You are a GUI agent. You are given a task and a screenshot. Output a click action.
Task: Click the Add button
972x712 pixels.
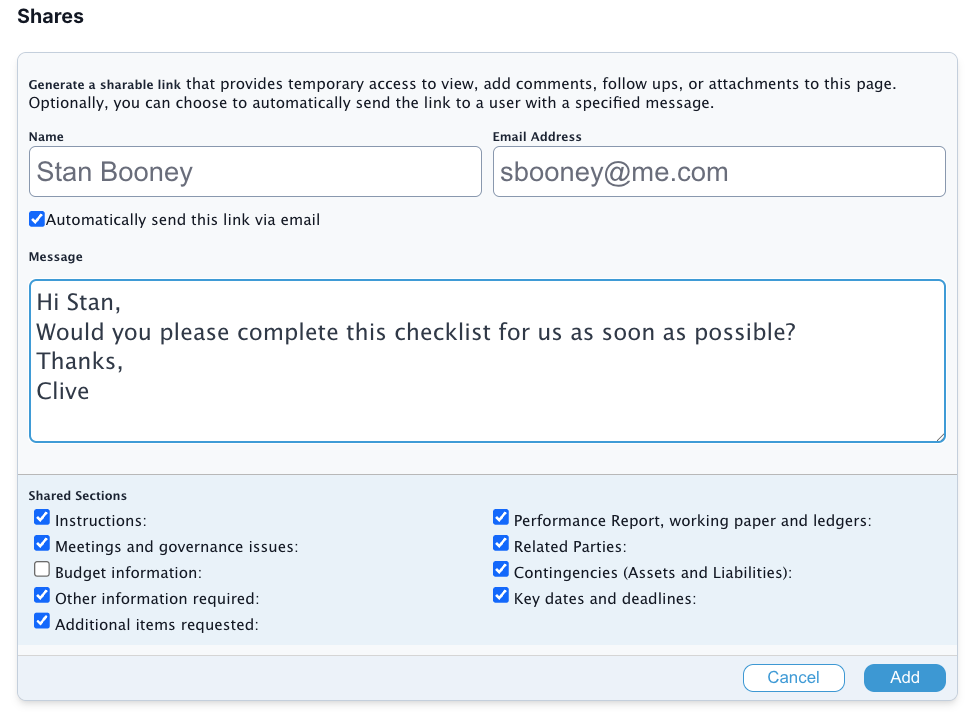[x=904, y=677]
